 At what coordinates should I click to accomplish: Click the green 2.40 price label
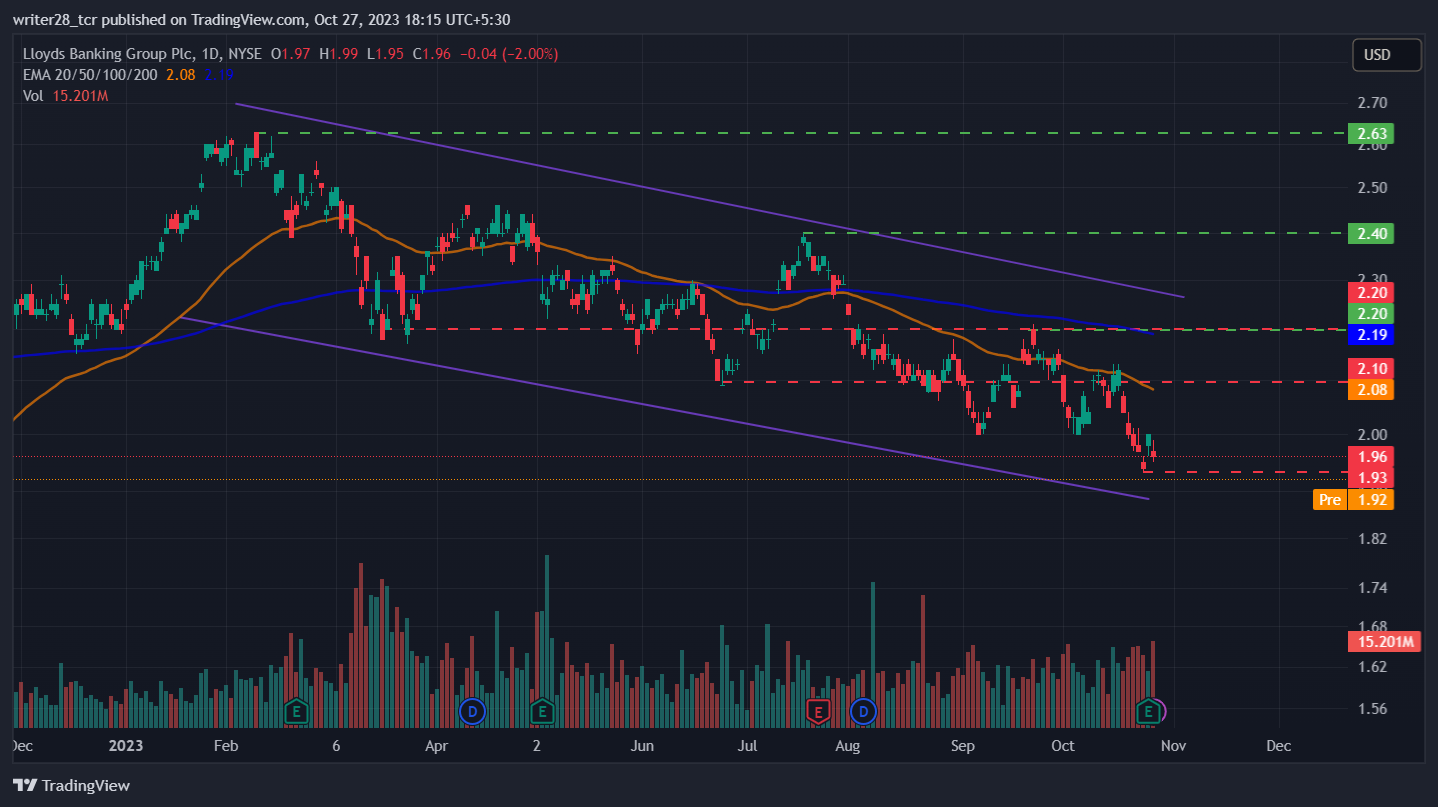1370,233
